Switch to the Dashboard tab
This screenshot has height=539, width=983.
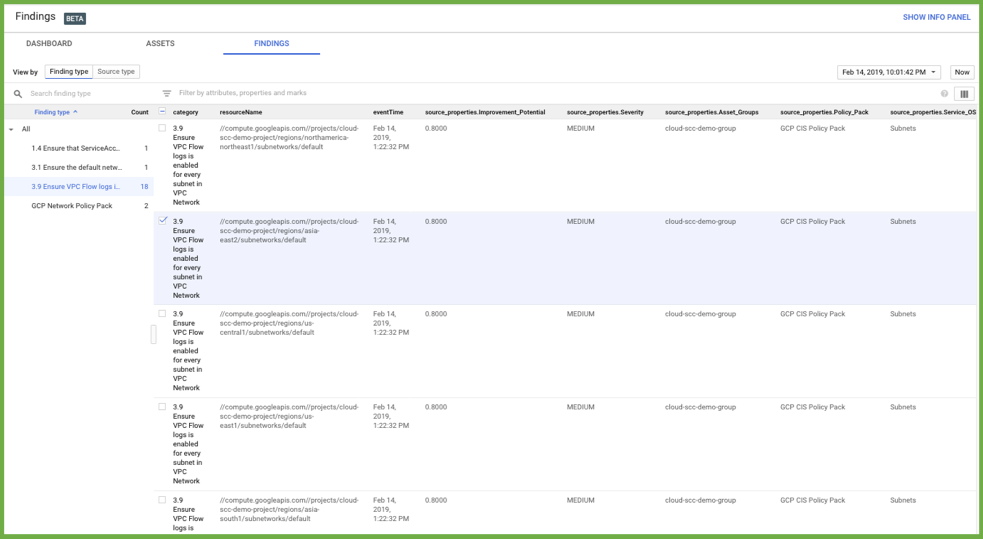tap(49, 43)
